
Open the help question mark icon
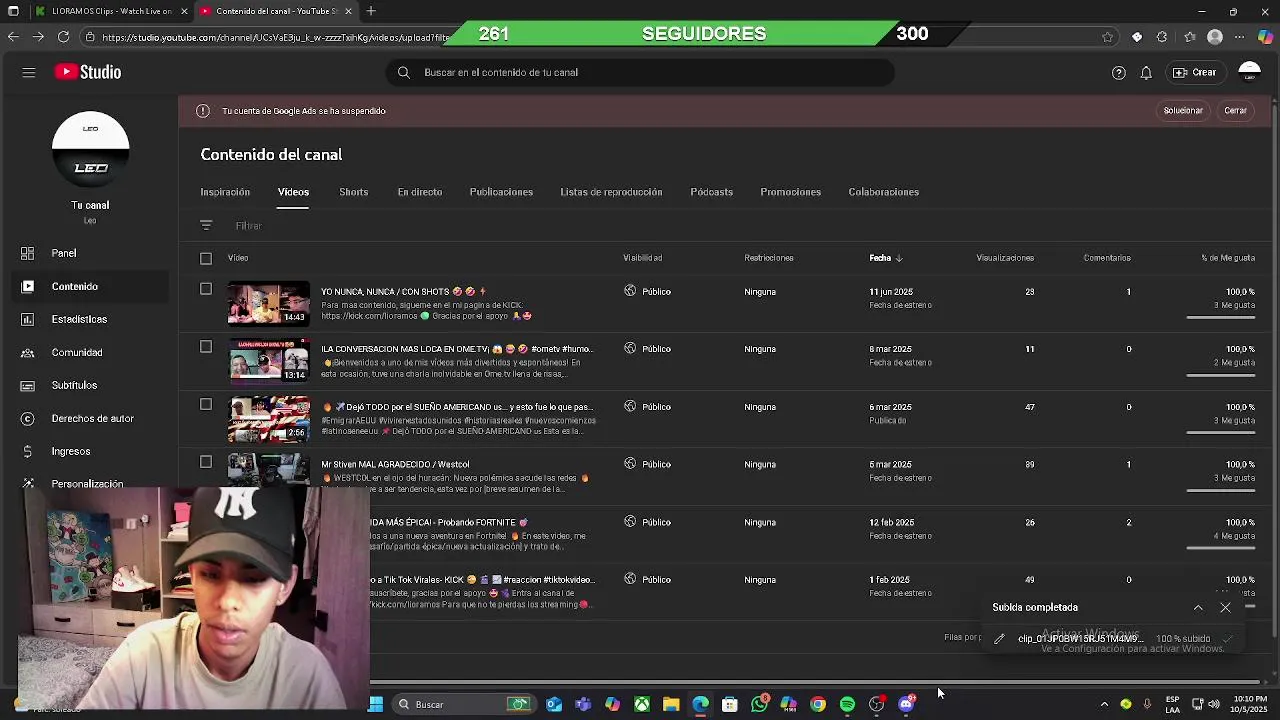pyautogui.click(x=1119, y=73)
